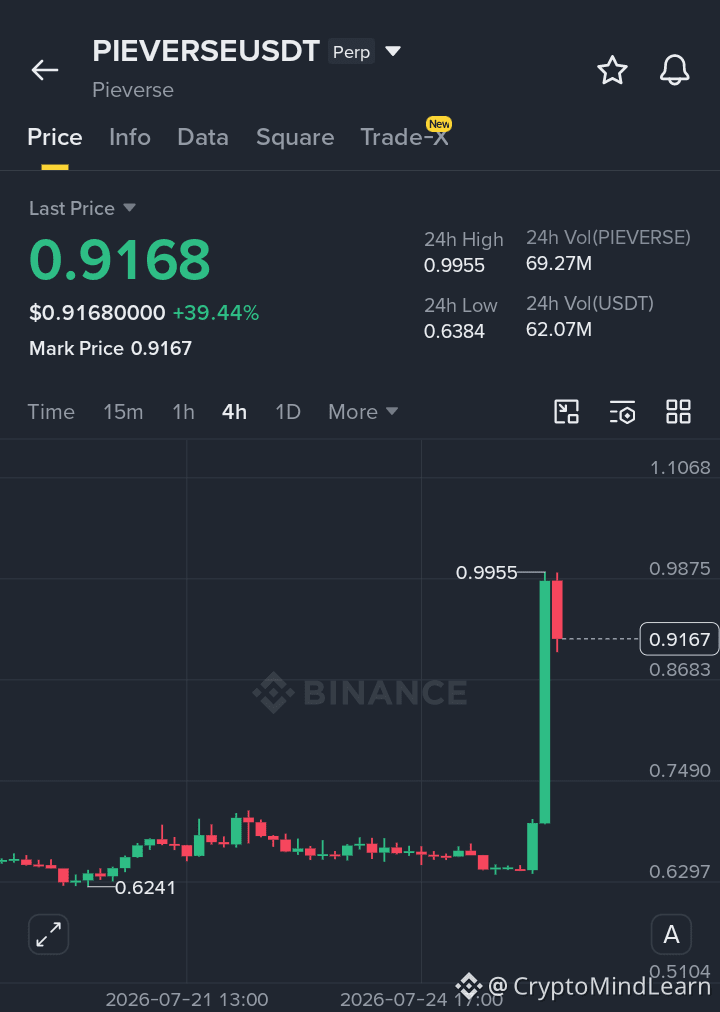Tap the +39.44% change value
Screen dimensions: 720x1012
pos(215,312)
